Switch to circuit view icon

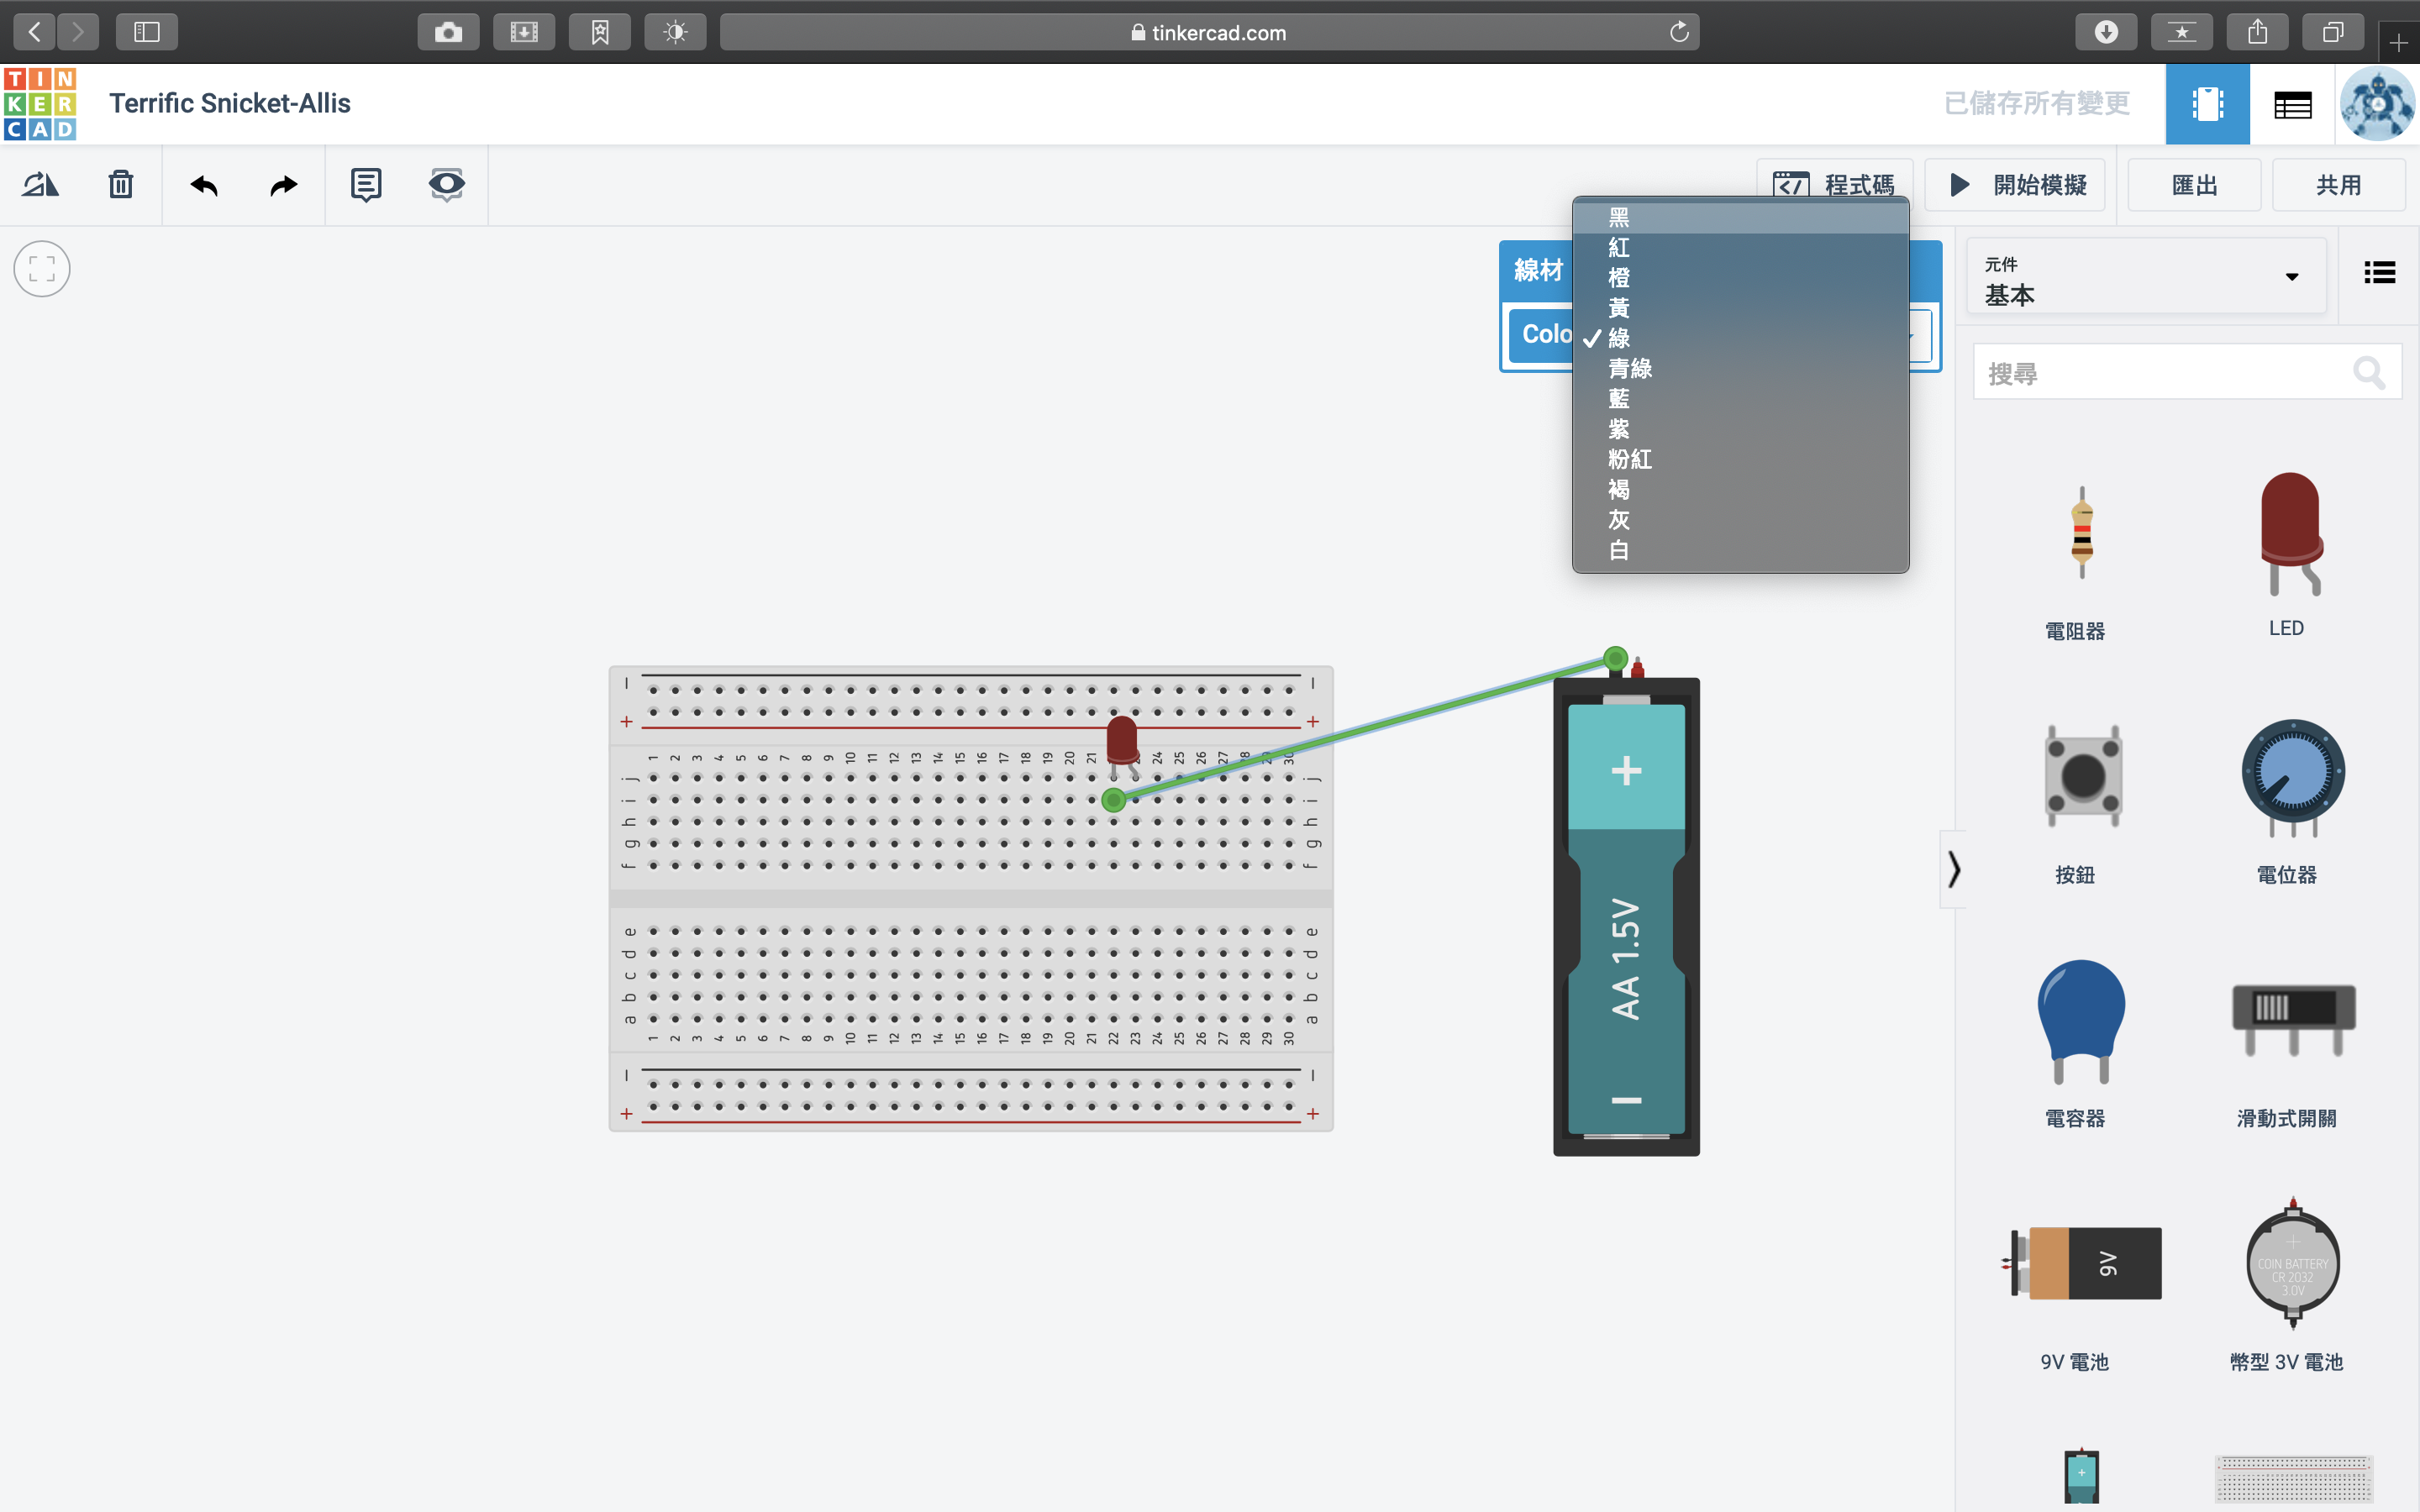2207,104
